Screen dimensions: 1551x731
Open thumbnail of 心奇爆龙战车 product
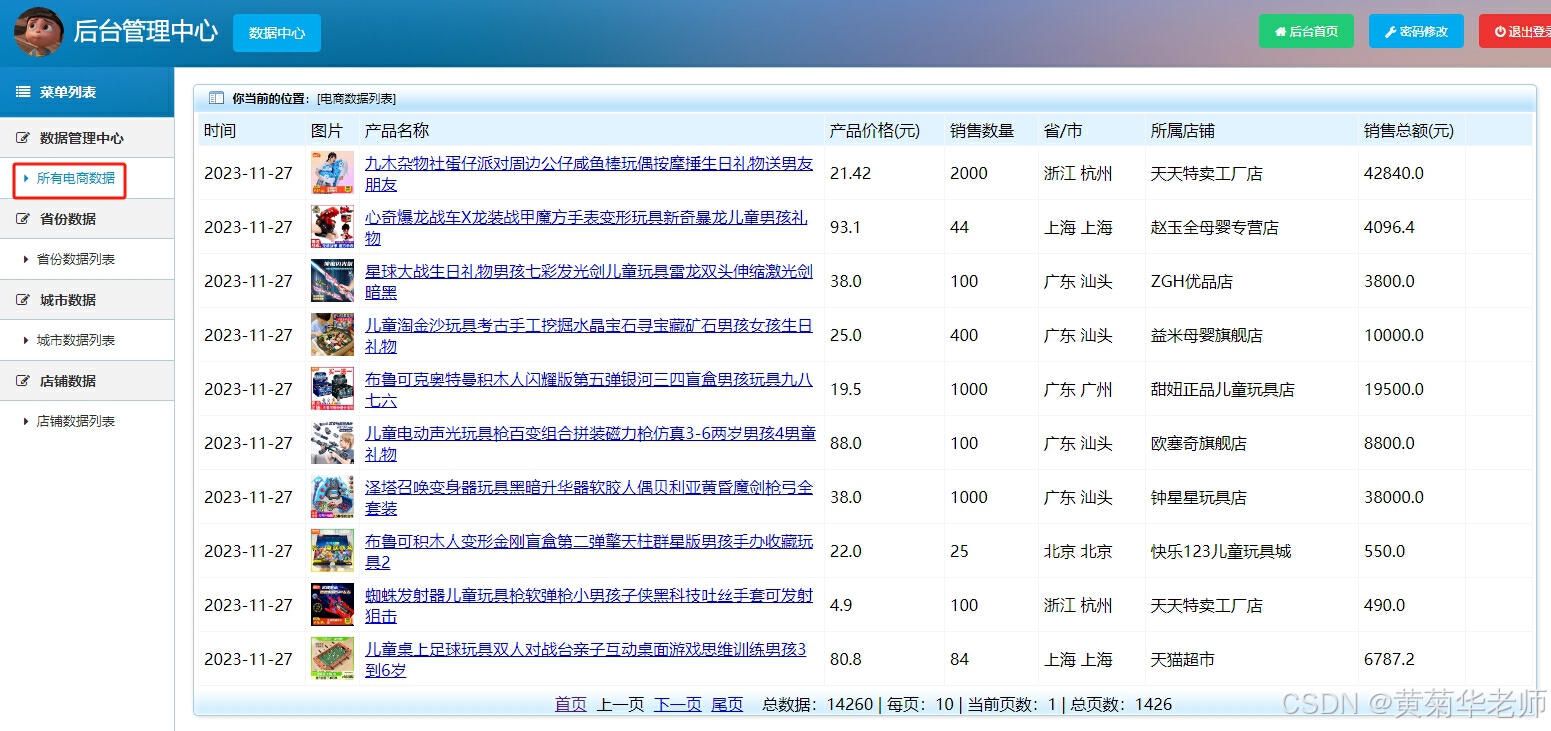click(x=332, y=227)
